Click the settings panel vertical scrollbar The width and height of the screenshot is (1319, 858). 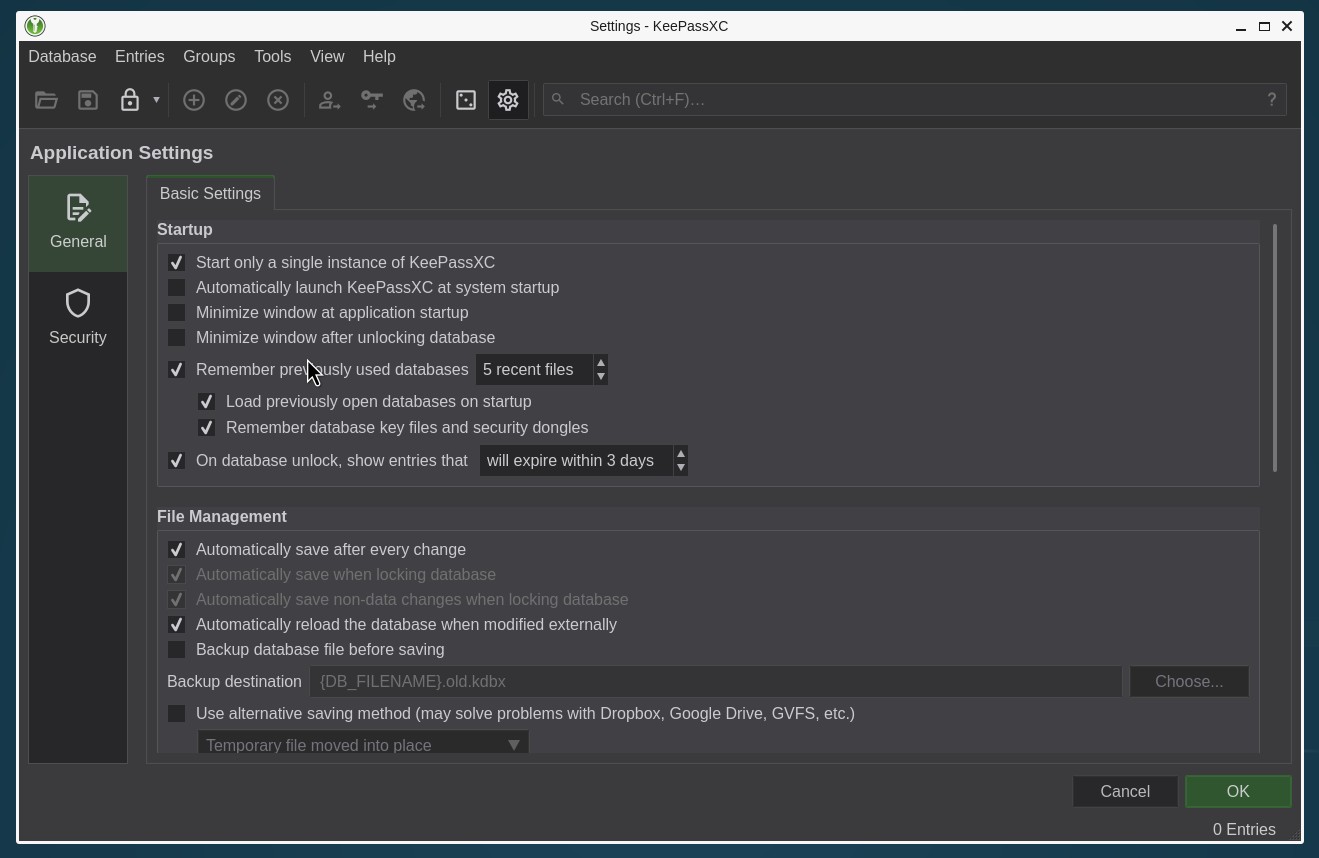[x=1274, y=348]
